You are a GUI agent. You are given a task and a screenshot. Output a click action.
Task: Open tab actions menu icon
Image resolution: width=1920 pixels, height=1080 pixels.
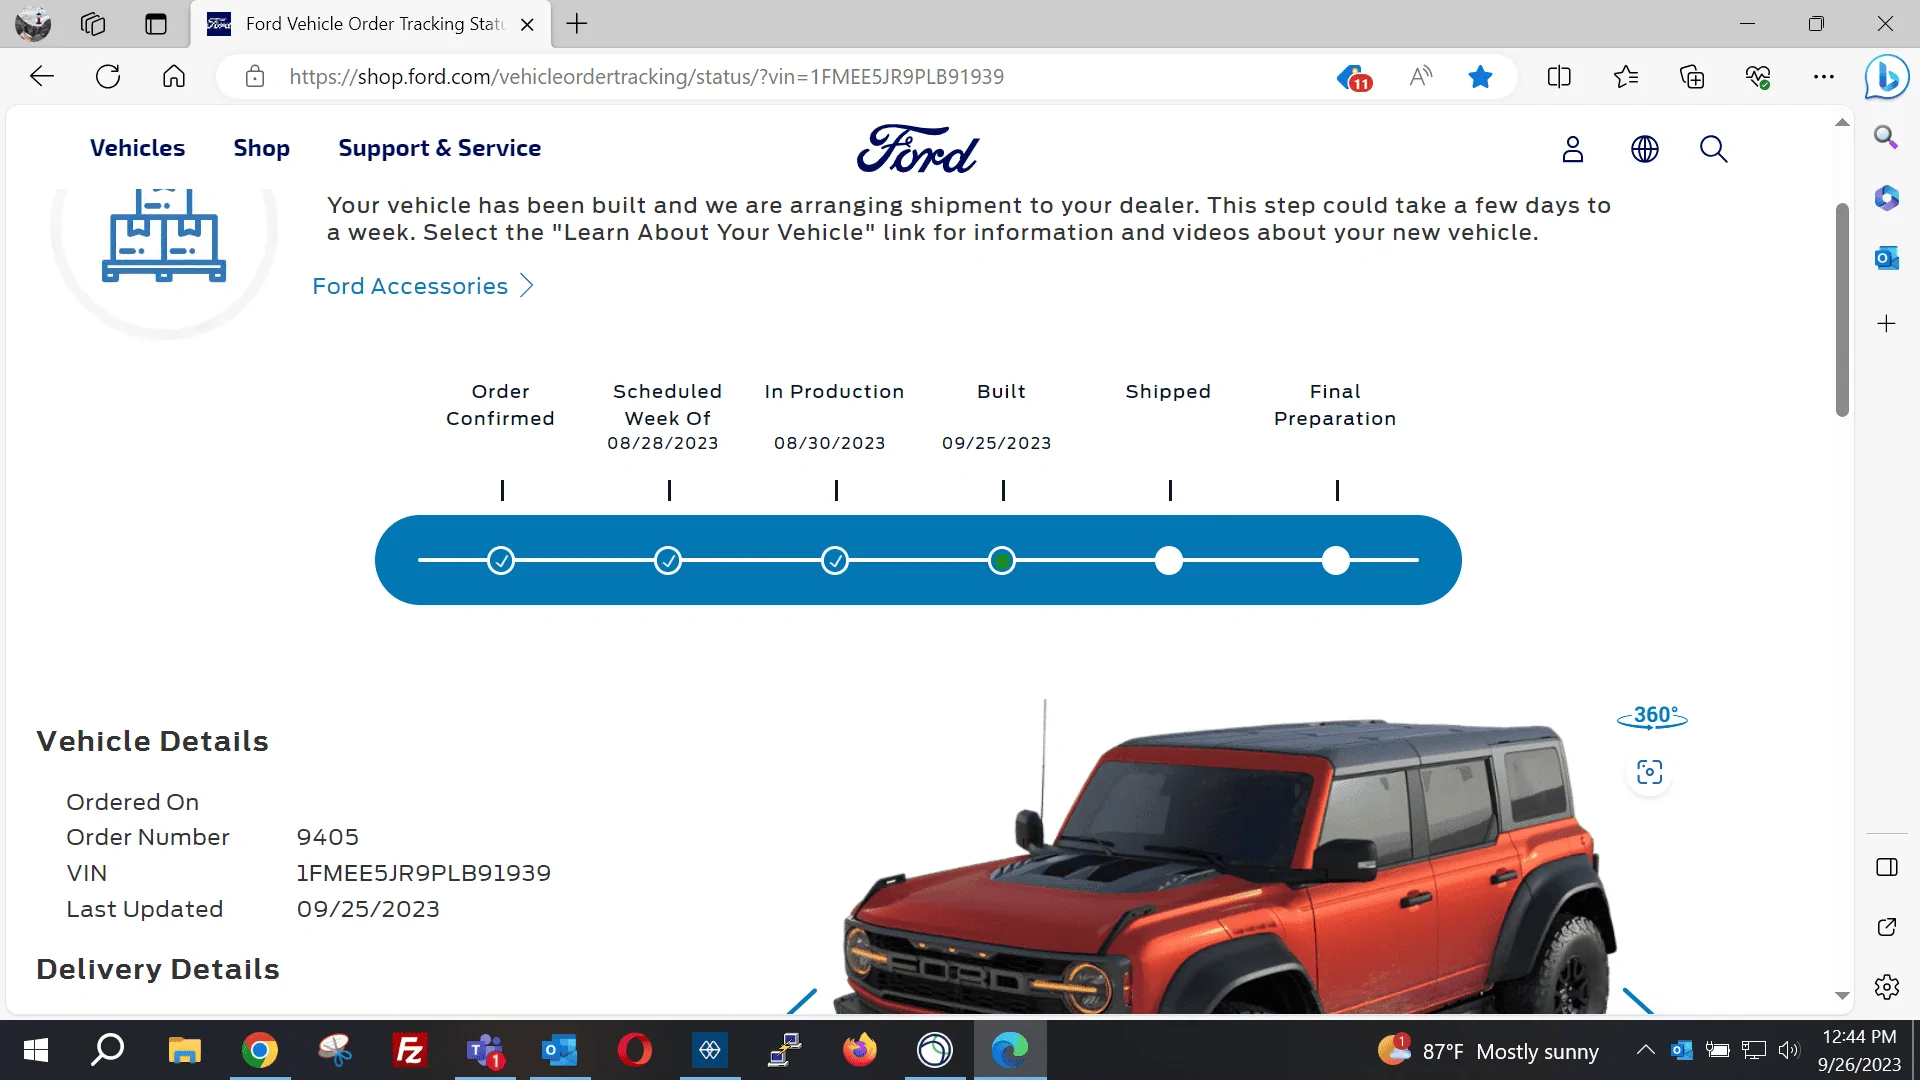(x=156, y=24)
